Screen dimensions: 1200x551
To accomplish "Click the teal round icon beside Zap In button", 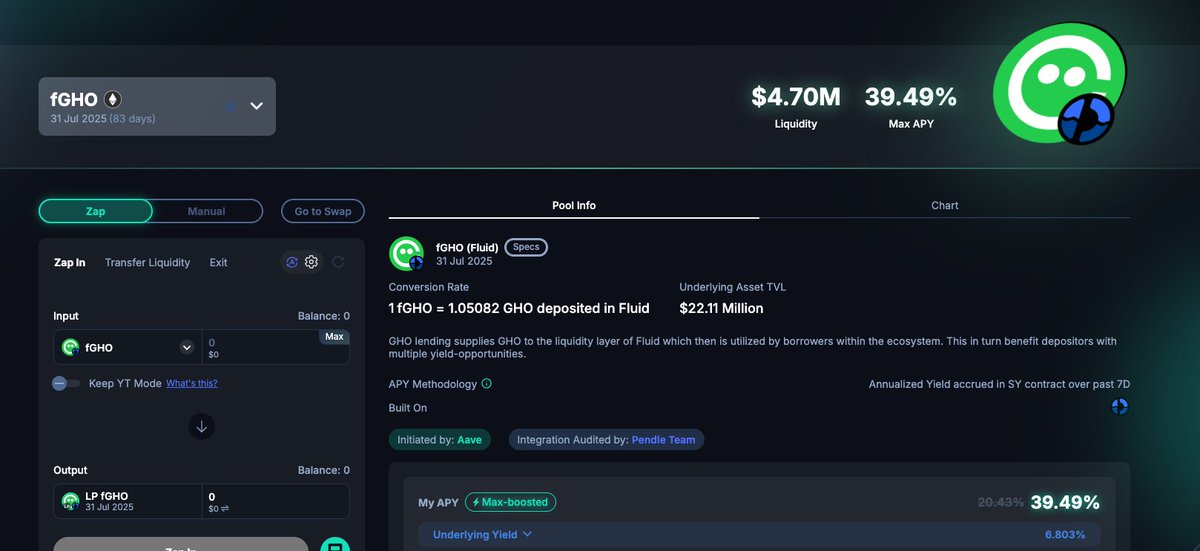I will click(x=335, y=545).
